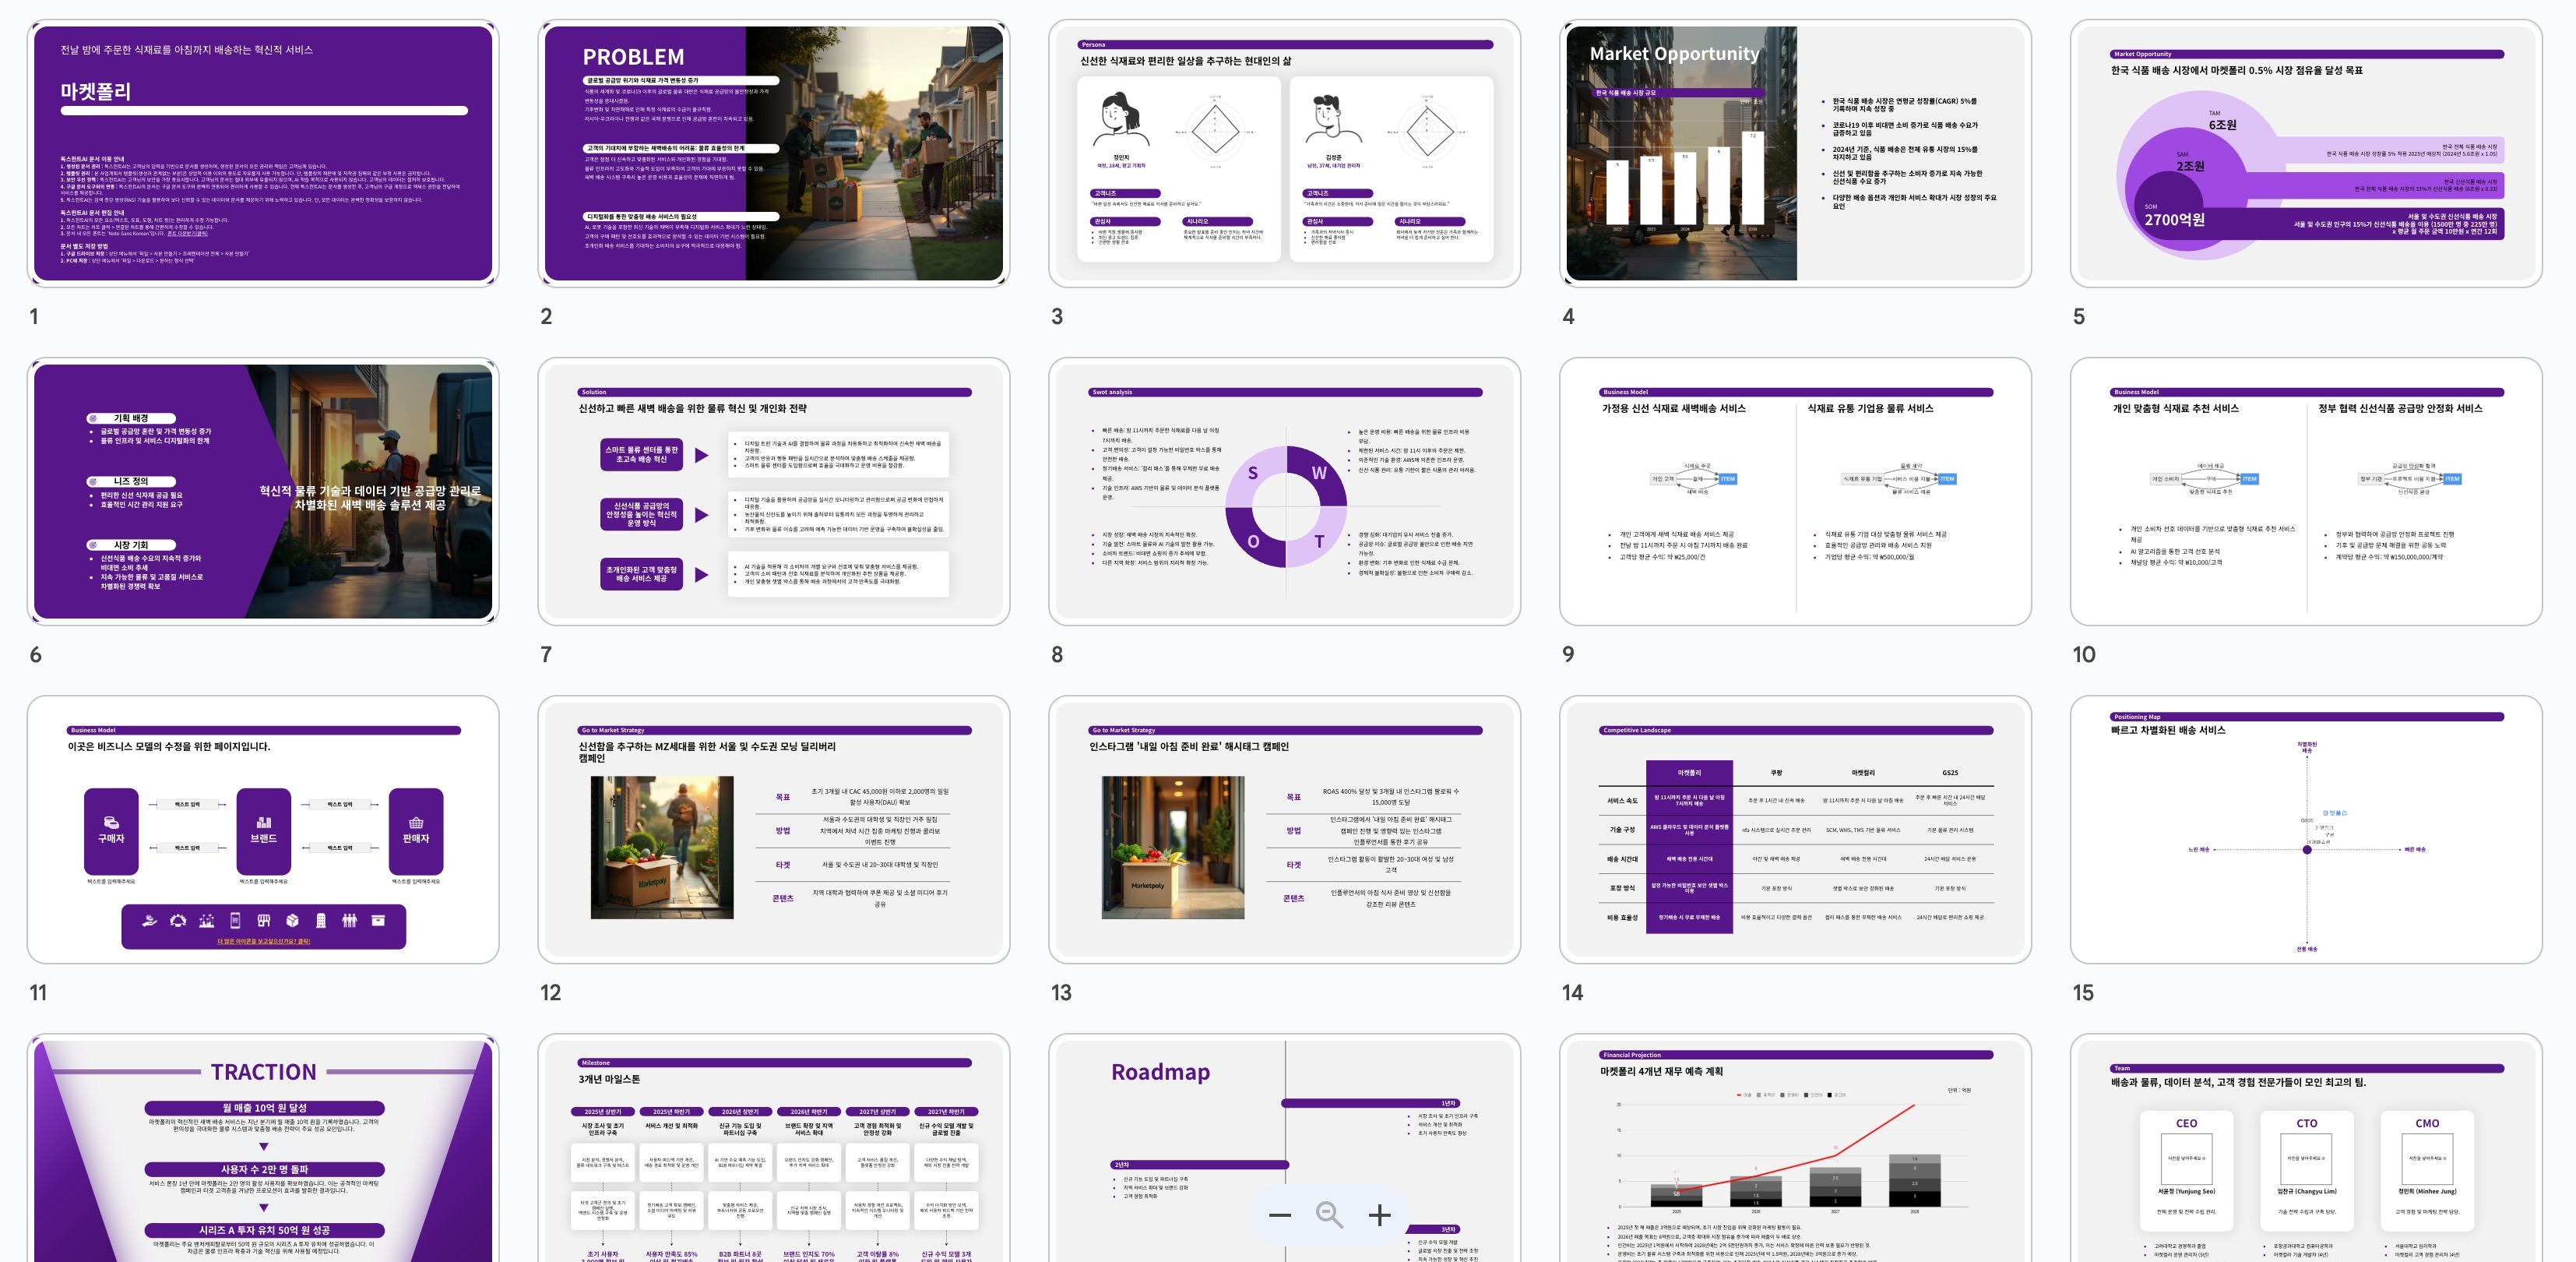Select slide 3 Persona thumbnail
This screenshot has width=2576, height=1262.
coord(1285,153)
